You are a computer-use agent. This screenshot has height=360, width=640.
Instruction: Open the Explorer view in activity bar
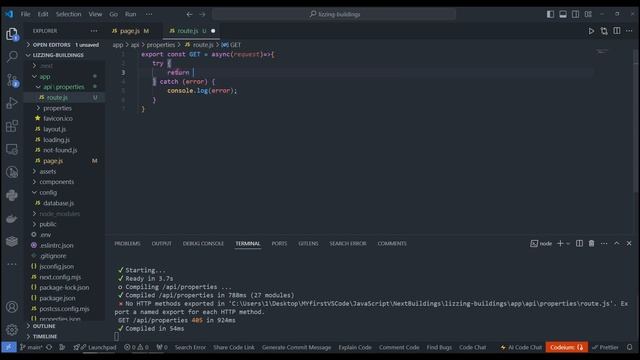[12, 34]
